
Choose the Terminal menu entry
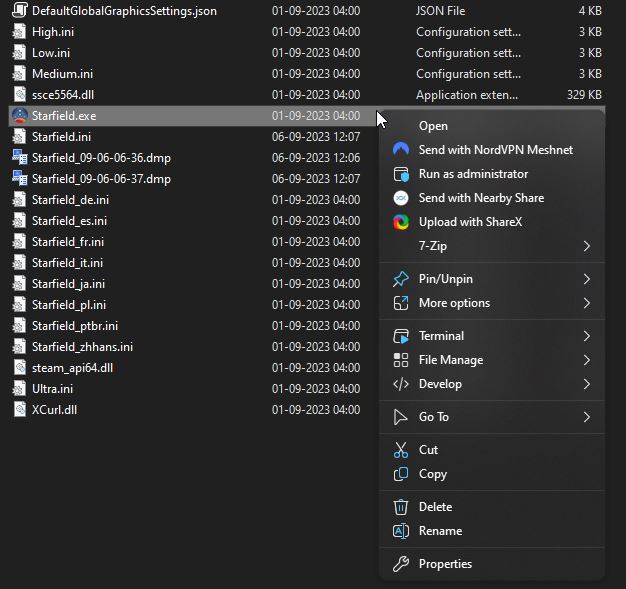(491, 336)
